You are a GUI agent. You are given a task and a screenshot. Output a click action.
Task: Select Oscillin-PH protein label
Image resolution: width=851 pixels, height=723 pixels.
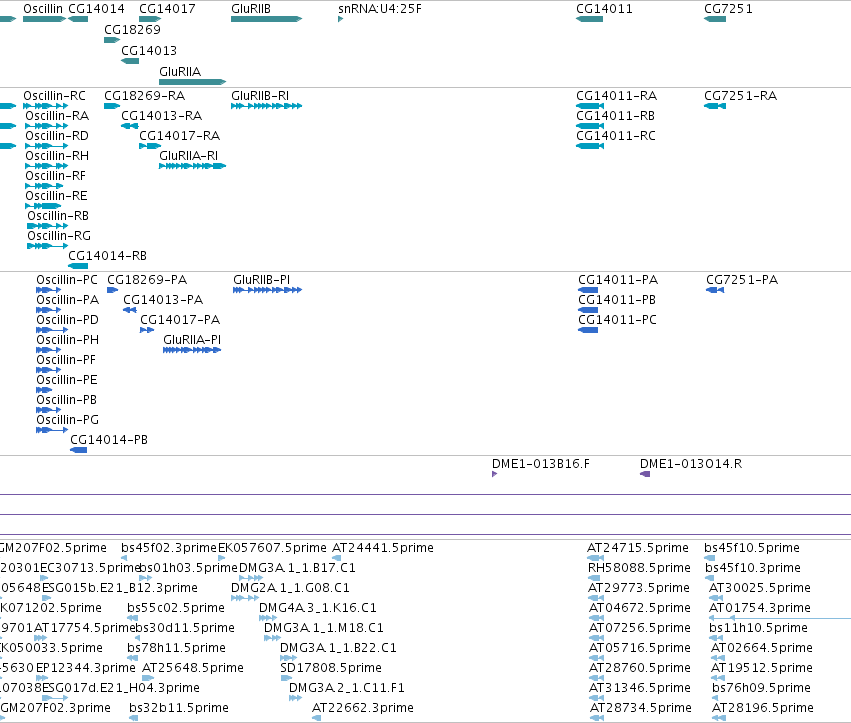[x=68, y=340]
